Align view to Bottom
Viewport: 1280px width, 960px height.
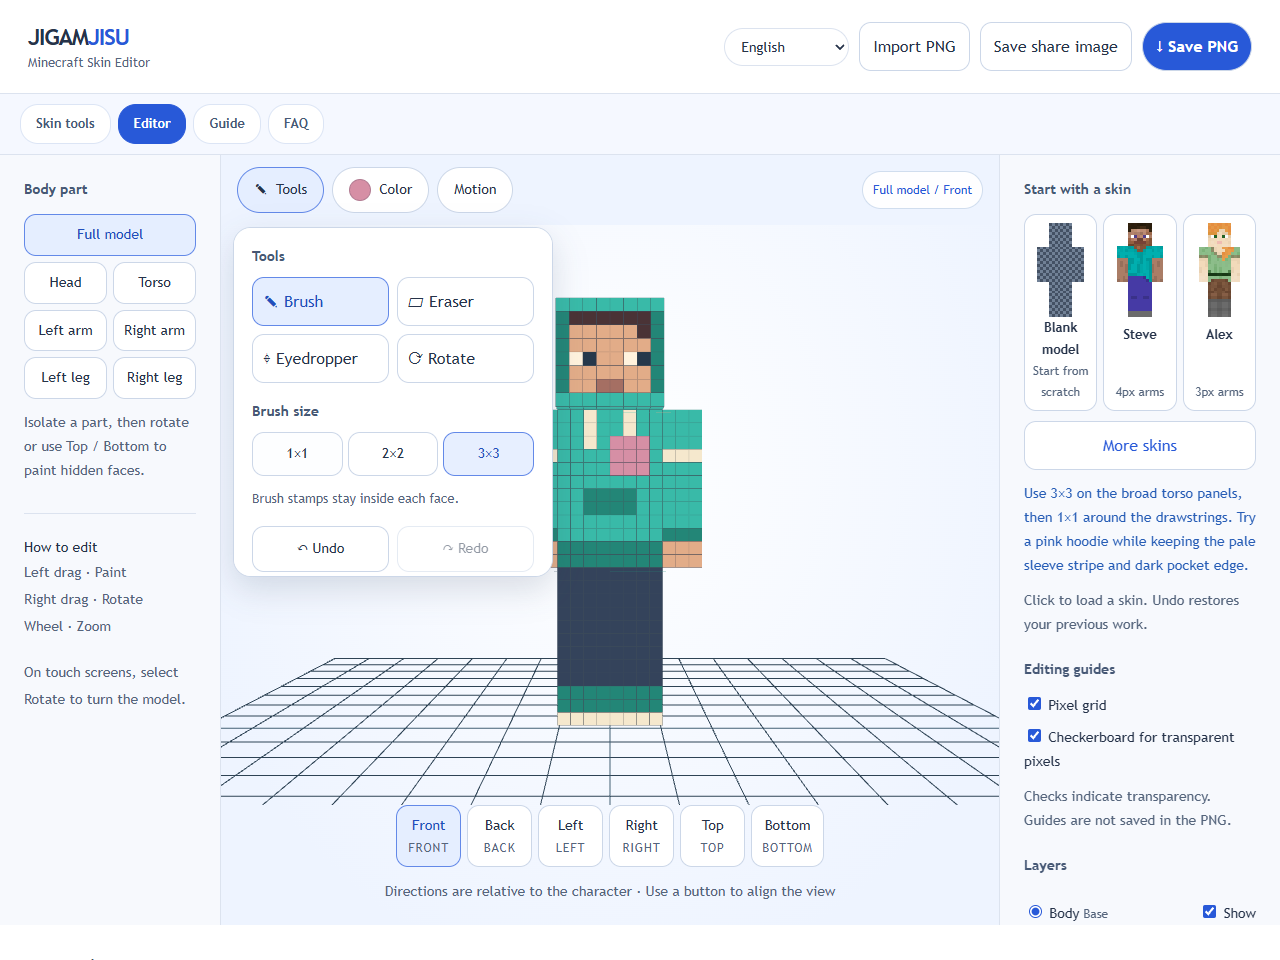pyautogui.click(x=788, y=836)
